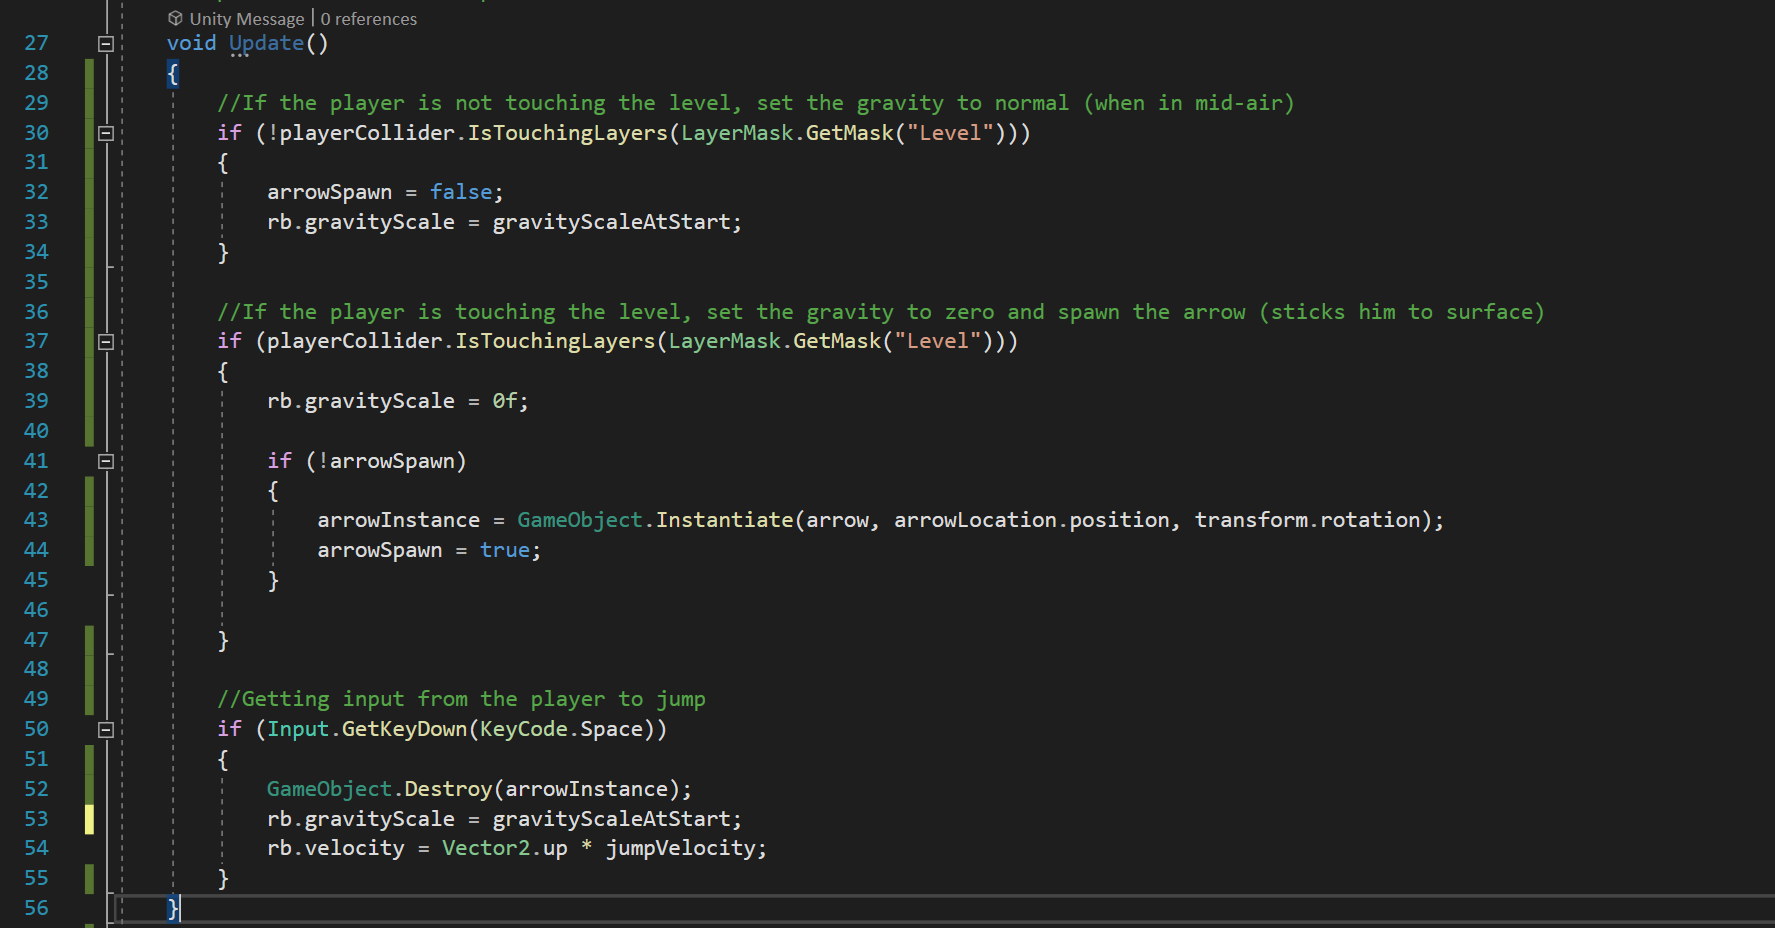
Task: Click the Unity Message cube icon
Action: pyautogui.click(x=176, y=18)
